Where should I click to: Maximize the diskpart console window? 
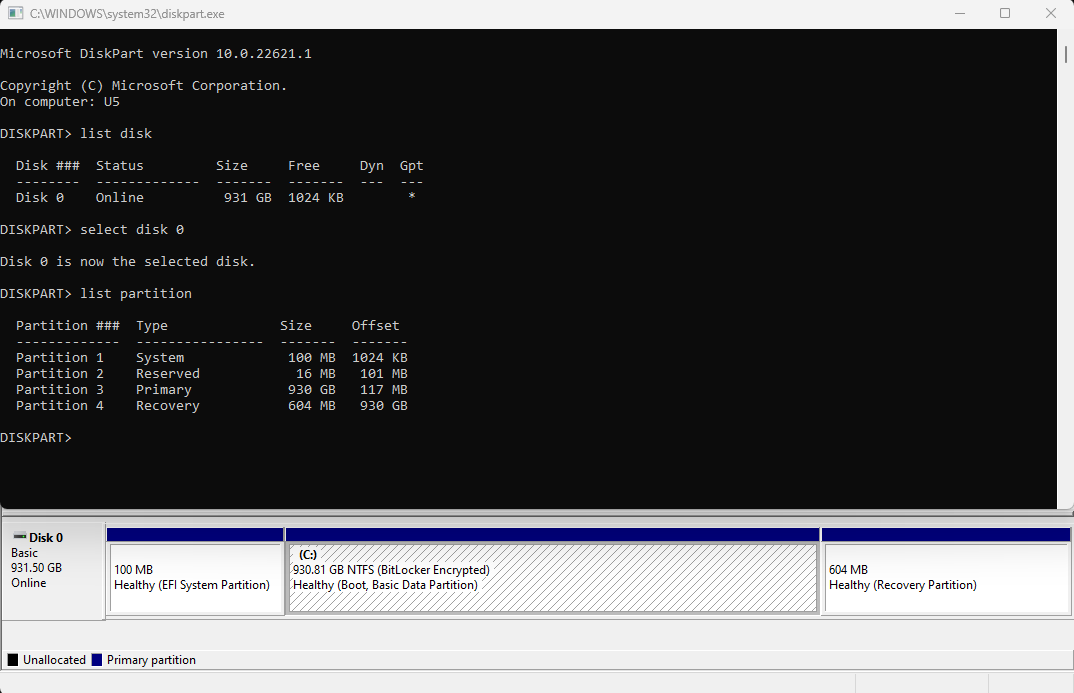[x=1005, y=13]
